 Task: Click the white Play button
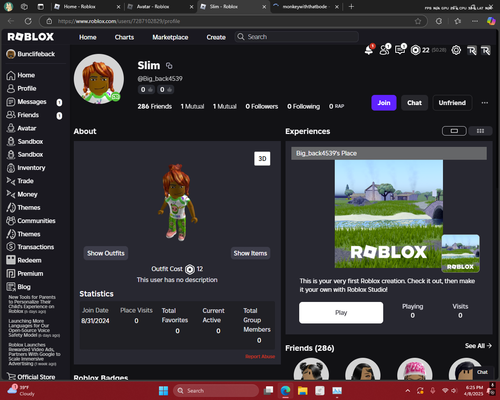pyautogui.click(x=341, y=313)
